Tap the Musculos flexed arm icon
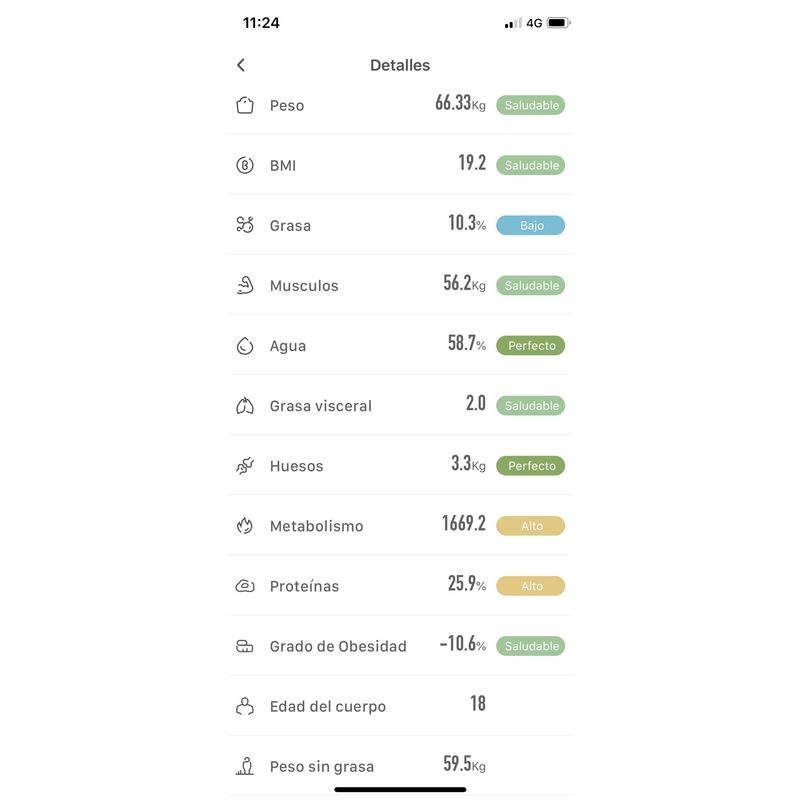 (245, 285)
